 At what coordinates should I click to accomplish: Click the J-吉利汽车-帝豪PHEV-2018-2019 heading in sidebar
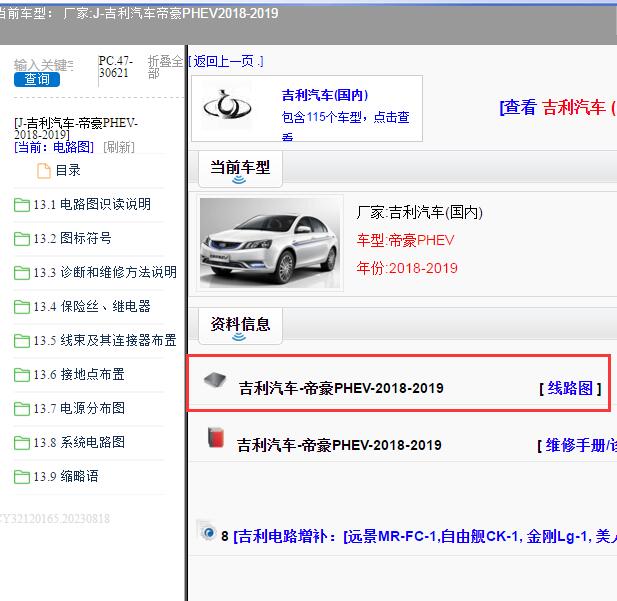(76, 129)
